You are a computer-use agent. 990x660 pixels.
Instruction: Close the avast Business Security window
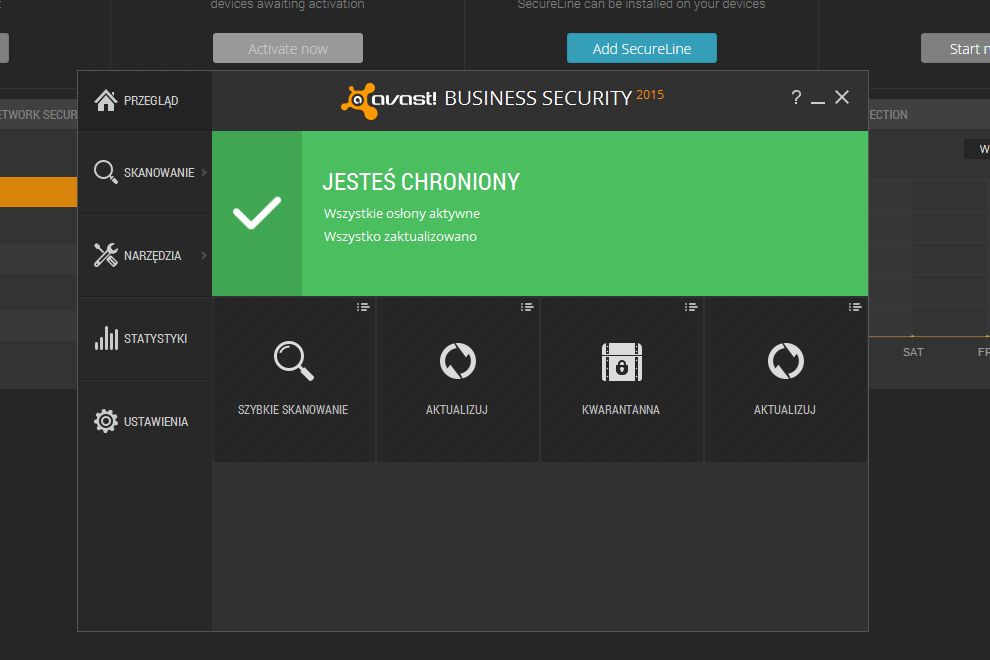(x=842, y=97)
